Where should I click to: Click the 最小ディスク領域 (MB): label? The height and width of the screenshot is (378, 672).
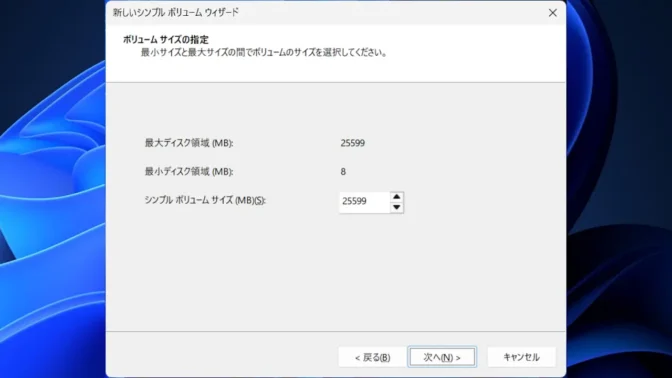point(189,172)
